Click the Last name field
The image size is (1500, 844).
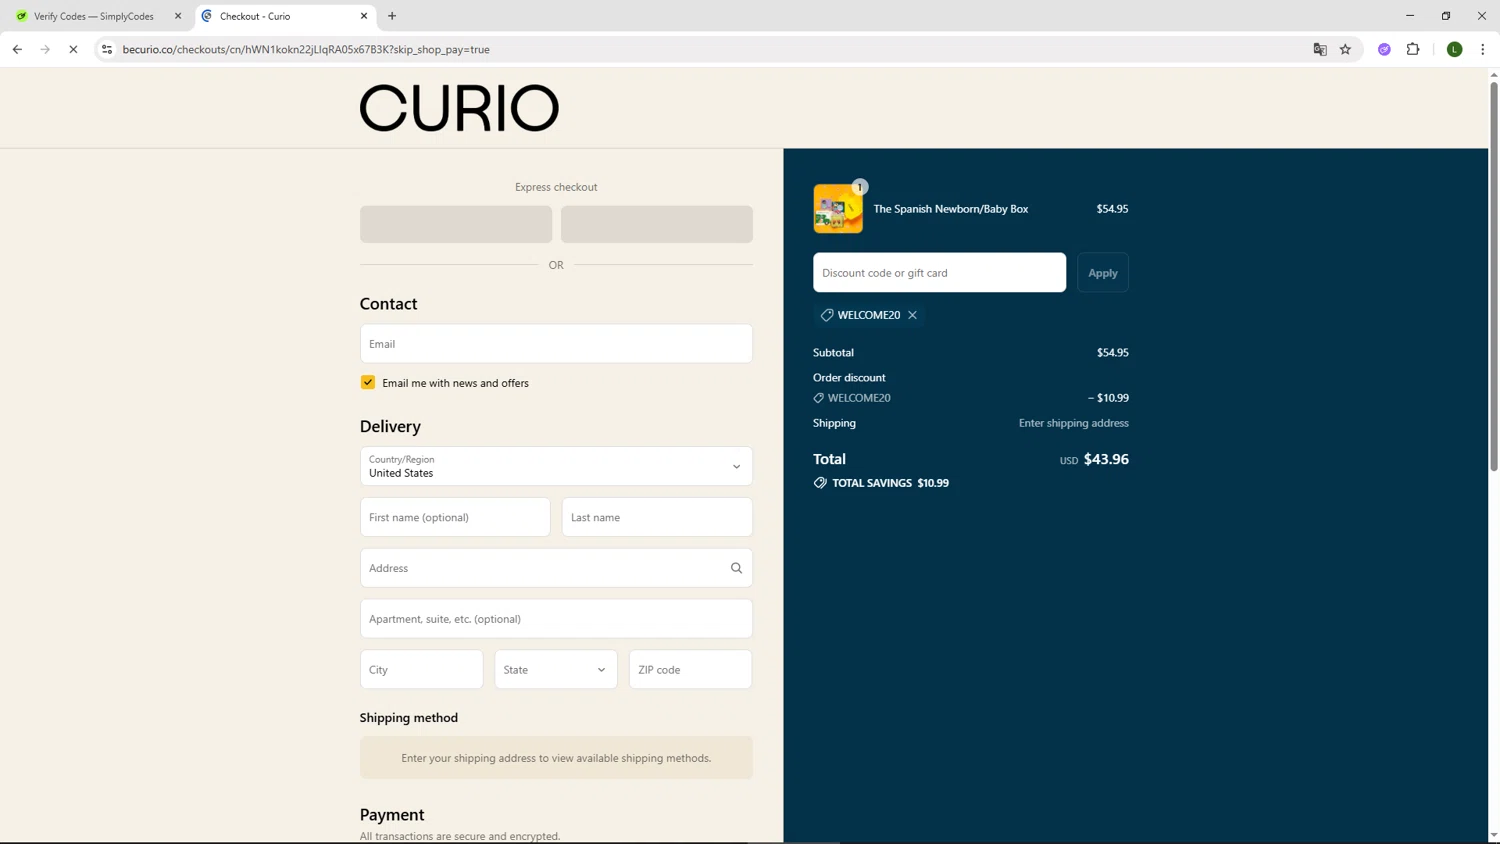coord(657,517)
